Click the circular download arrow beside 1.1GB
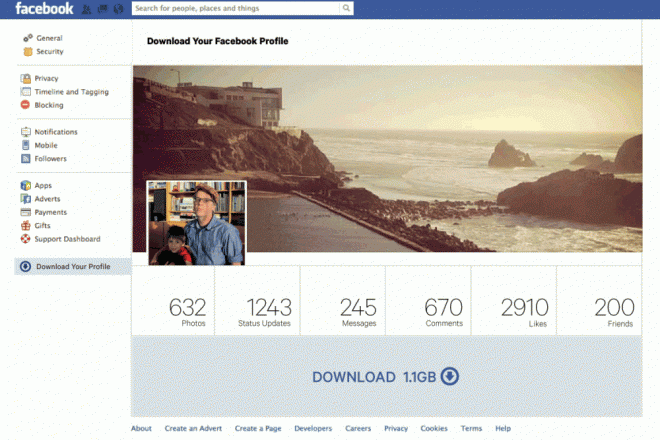The image size is (660, 440). (450, 376)
